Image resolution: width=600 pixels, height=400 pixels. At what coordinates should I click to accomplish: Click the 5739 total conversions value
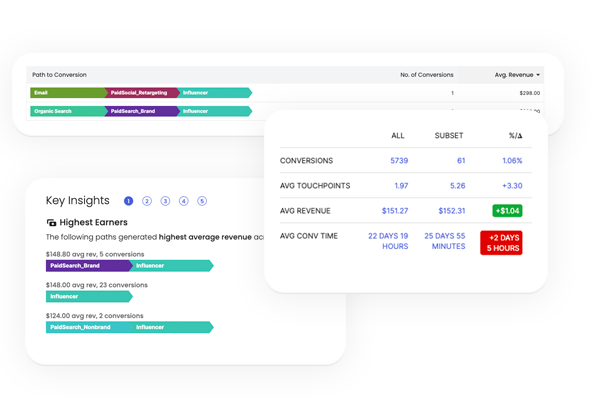[x=399, y=161]
